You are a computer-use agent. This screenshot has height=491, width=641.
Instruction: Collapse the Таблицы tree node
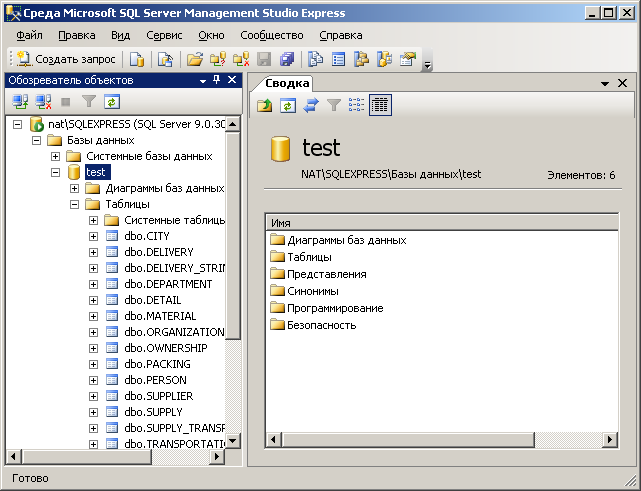click(x=74, y=204)
